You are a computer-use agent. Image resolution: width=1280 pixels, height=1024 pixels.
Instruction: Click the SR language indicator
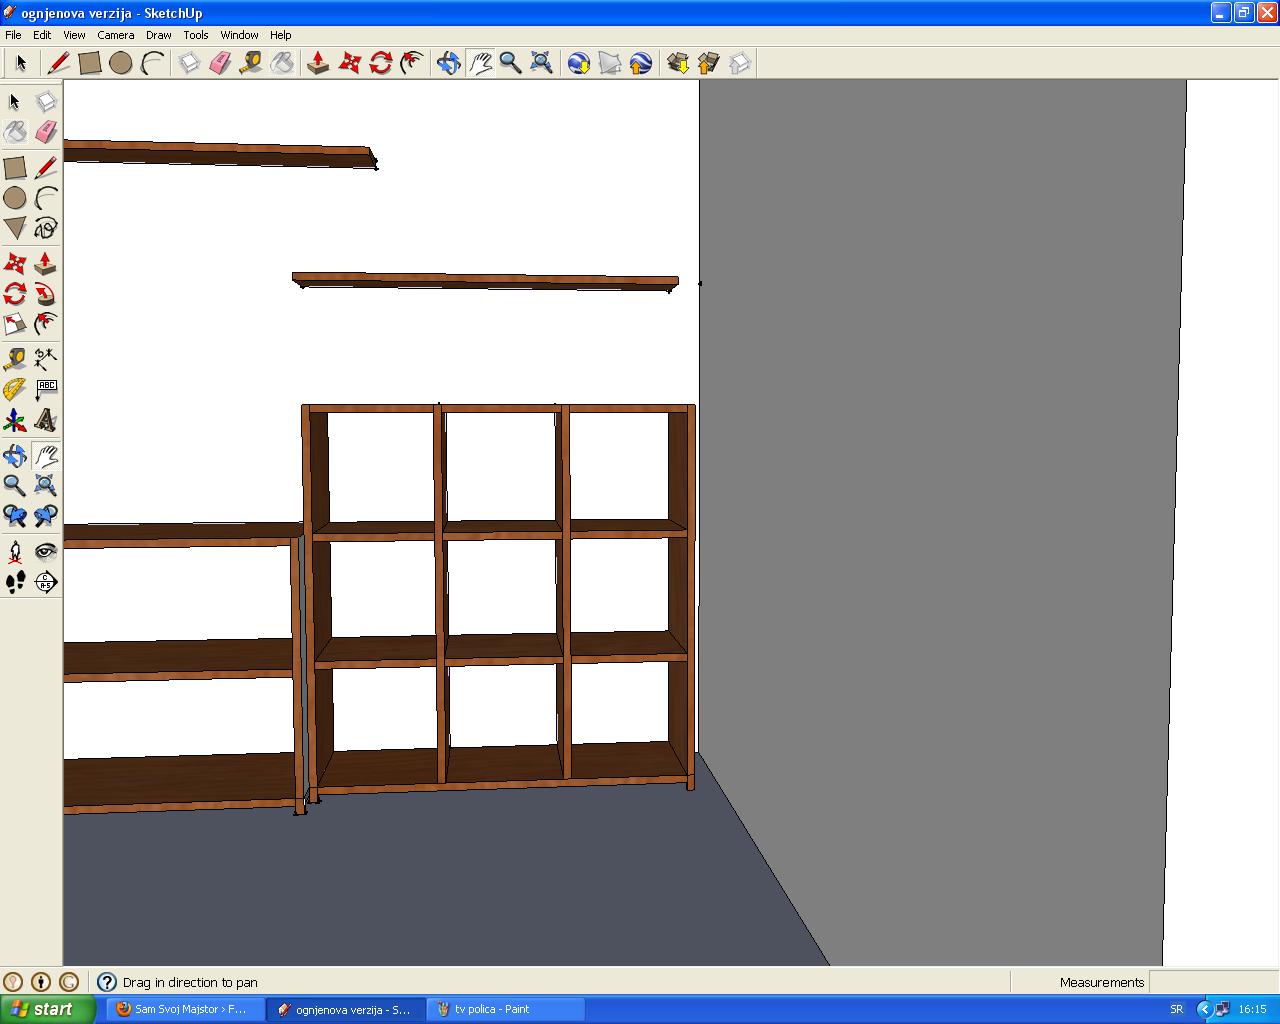(x=1177, y=1009)
